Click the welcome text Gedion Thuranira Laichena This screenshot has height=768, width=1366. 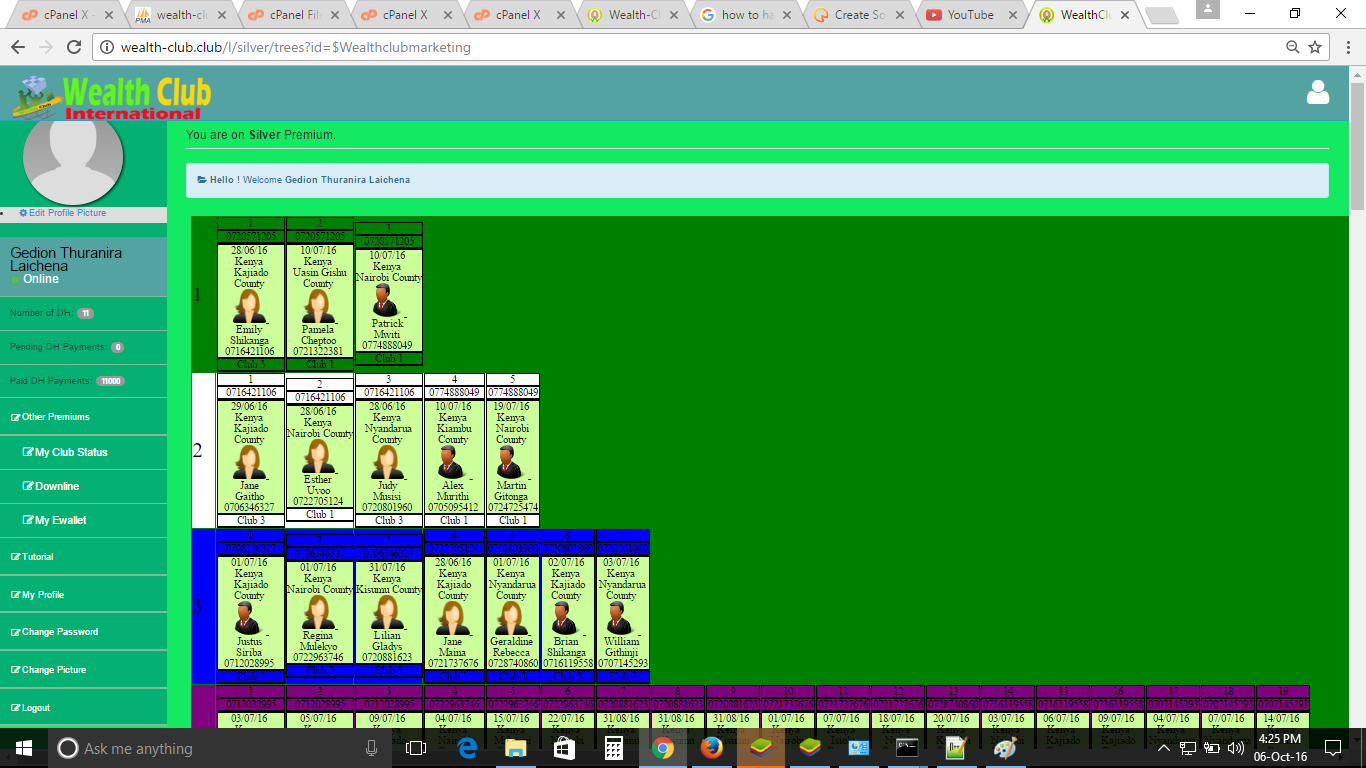click(347, 180)
